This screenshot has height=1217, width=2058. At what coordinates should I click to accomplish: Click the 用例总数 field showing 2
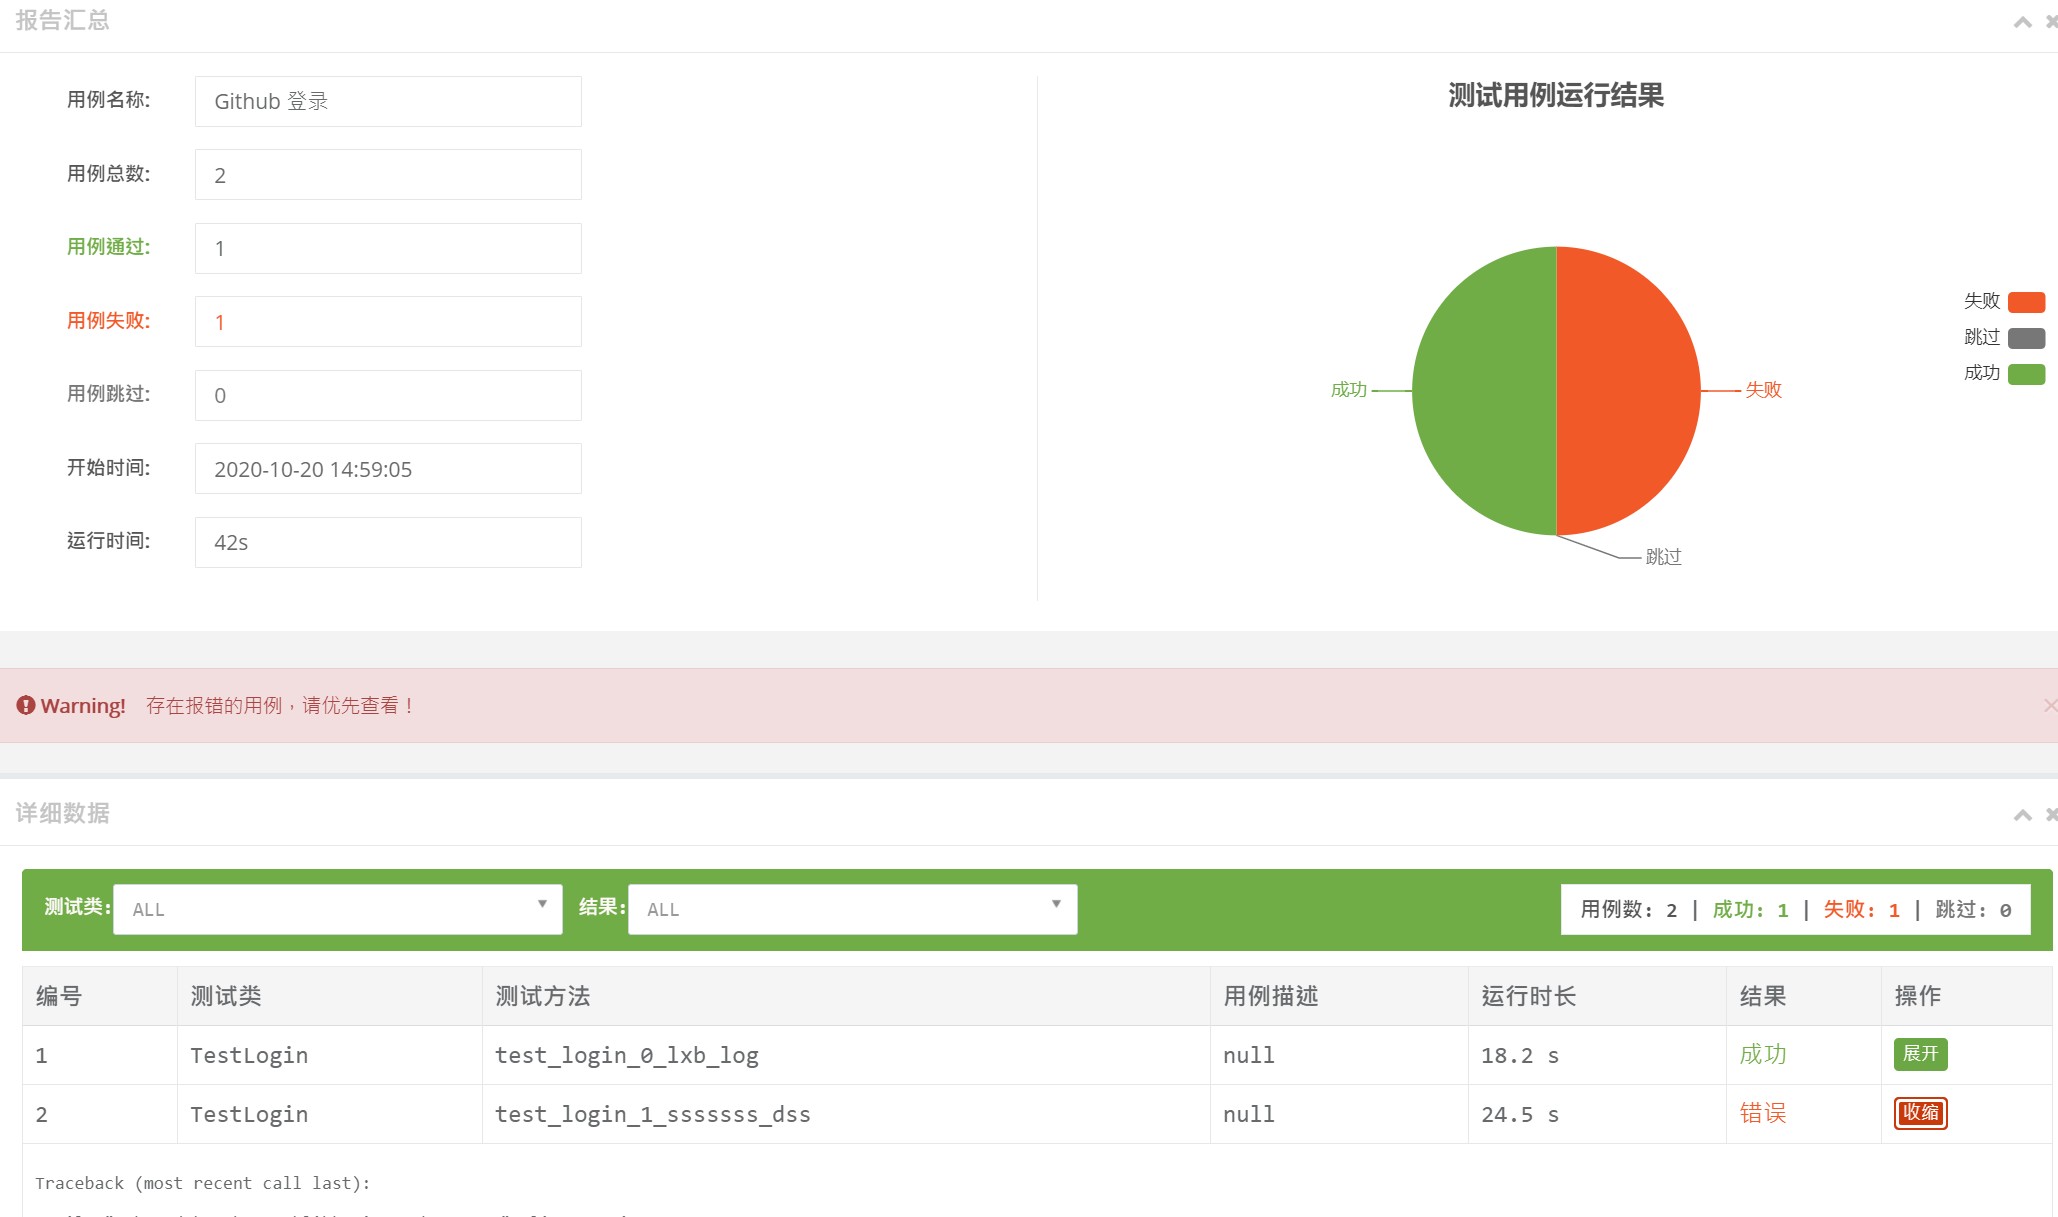(388, 175)
